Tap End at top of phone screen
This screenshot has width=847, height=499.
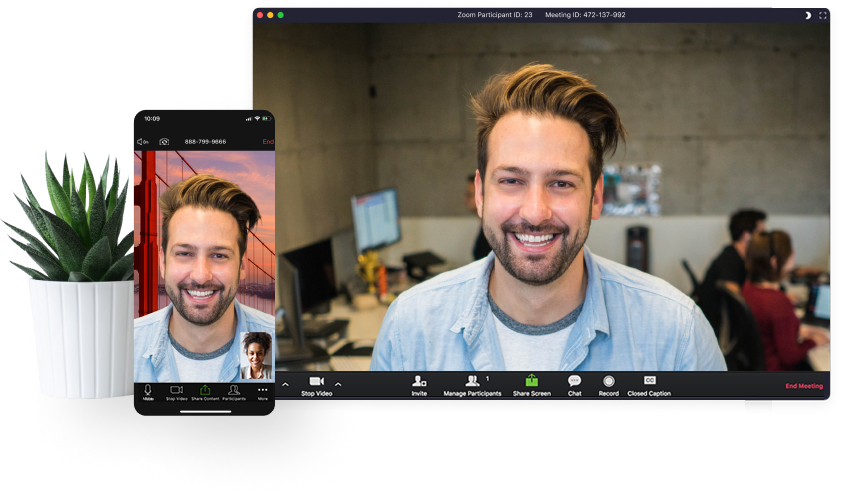tap(268, 142)
